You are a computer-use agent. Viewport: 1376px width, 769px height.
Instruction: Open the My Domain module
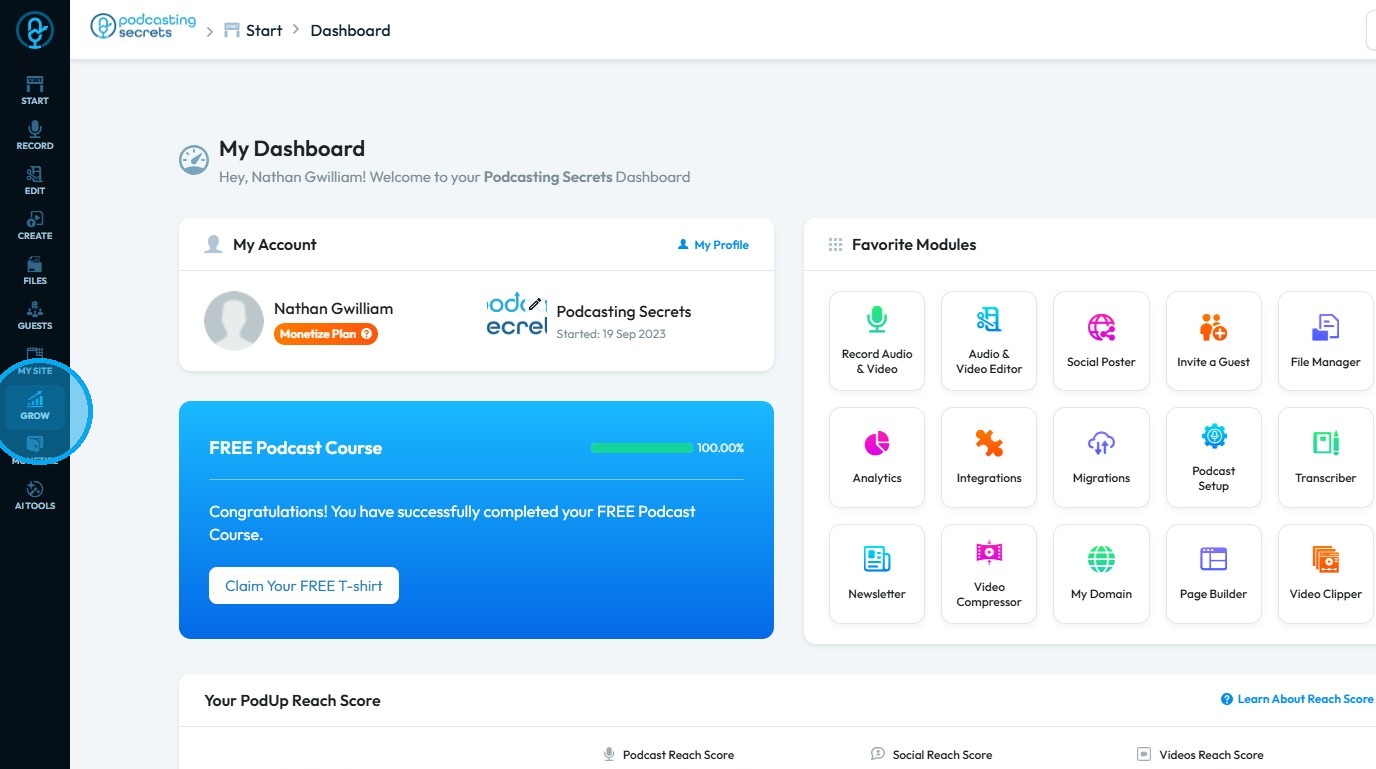click(1101, 574)
